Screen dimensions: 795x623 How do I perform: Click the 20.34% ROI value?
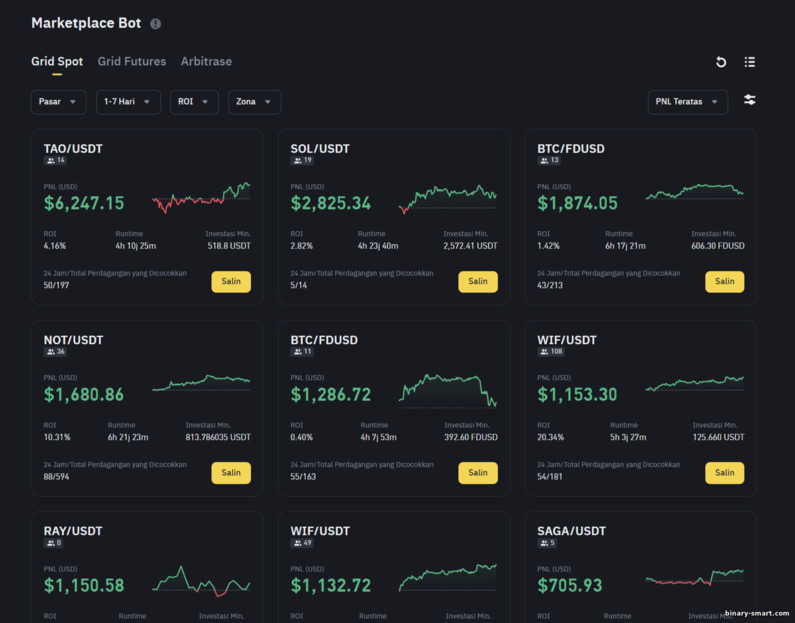[551, 437]
